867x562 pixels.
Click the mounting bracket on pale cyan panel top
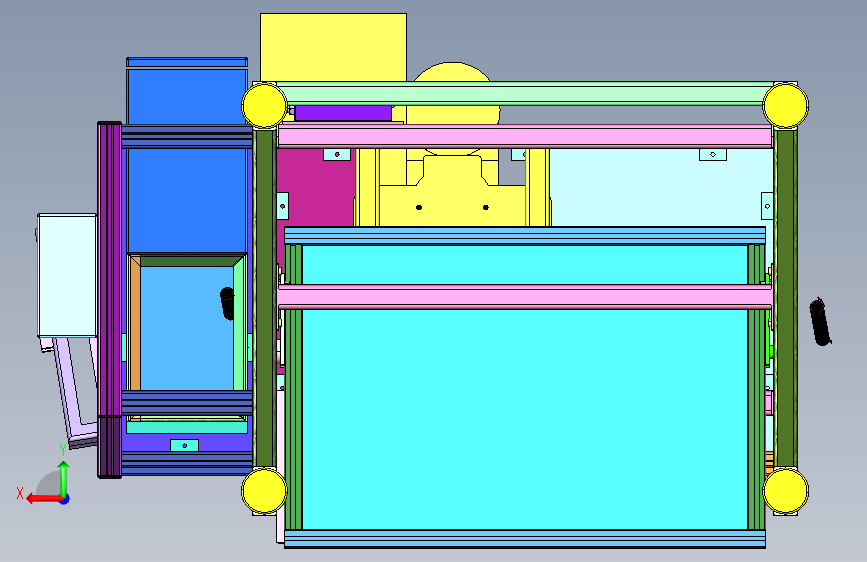[713, 154]
